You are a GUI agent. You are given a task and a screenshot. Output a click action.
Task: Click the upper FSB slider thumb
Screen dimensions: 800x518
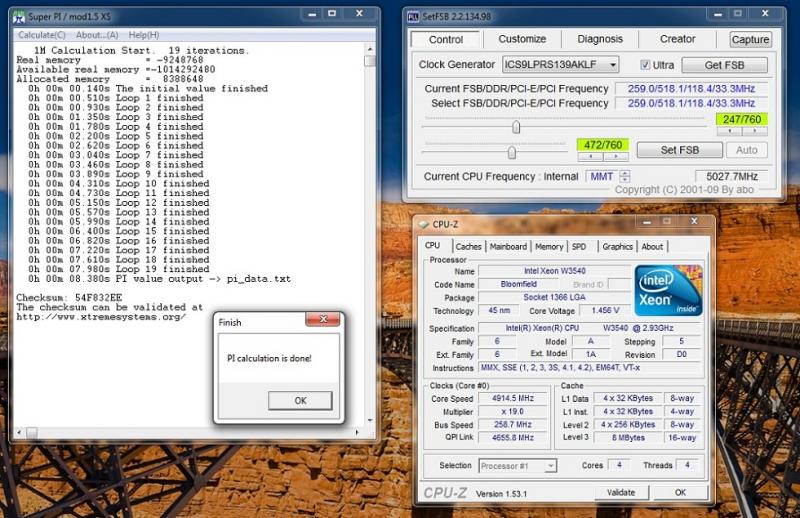(516, 127)
